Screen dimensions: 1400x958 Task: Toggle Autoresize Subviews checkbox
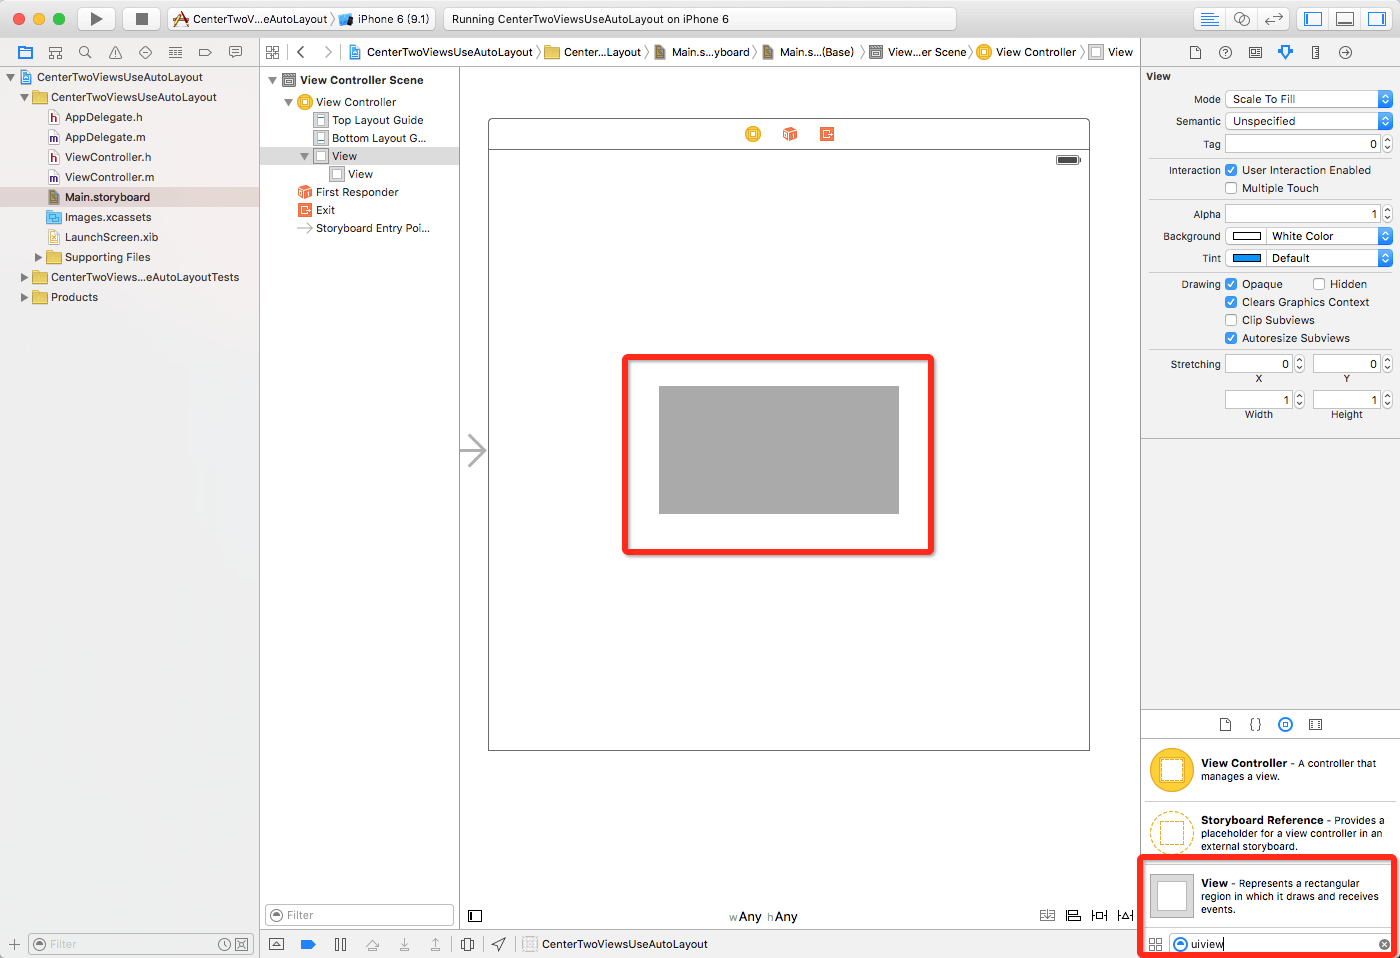pos(1231,338)
